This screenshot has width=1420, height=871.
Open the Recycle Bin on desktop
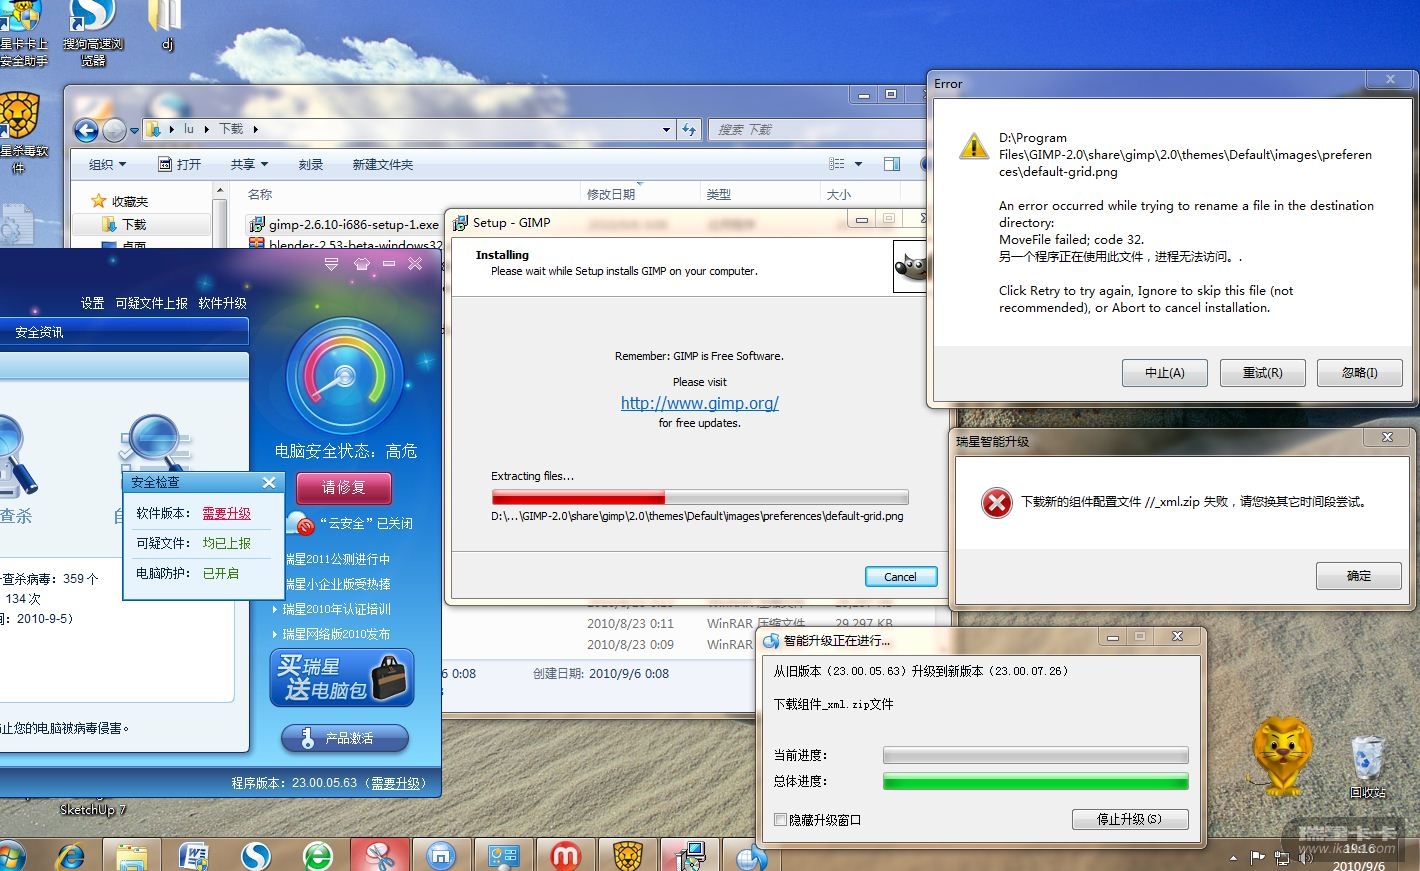point(1367,766)
